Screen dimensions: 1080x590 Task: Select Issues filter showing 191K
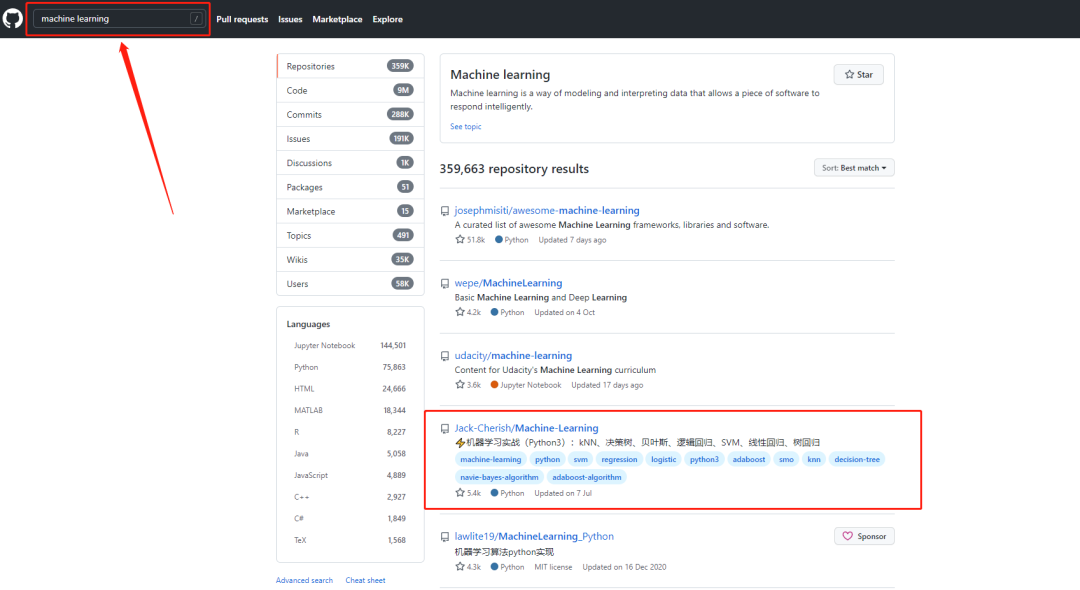pyautogui.click(x=350, y=138)
